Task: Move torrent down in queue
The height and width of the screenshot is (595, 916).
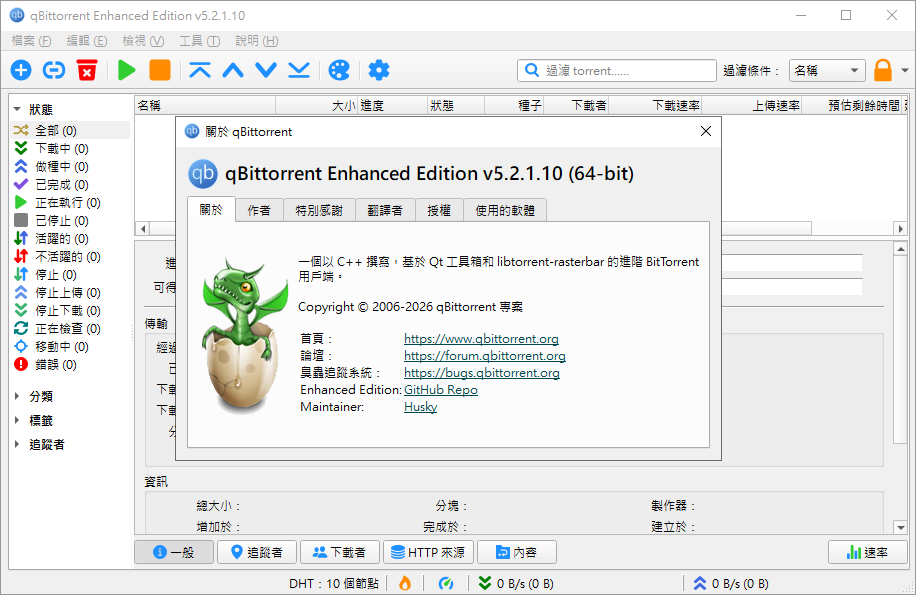Action: 266,71
